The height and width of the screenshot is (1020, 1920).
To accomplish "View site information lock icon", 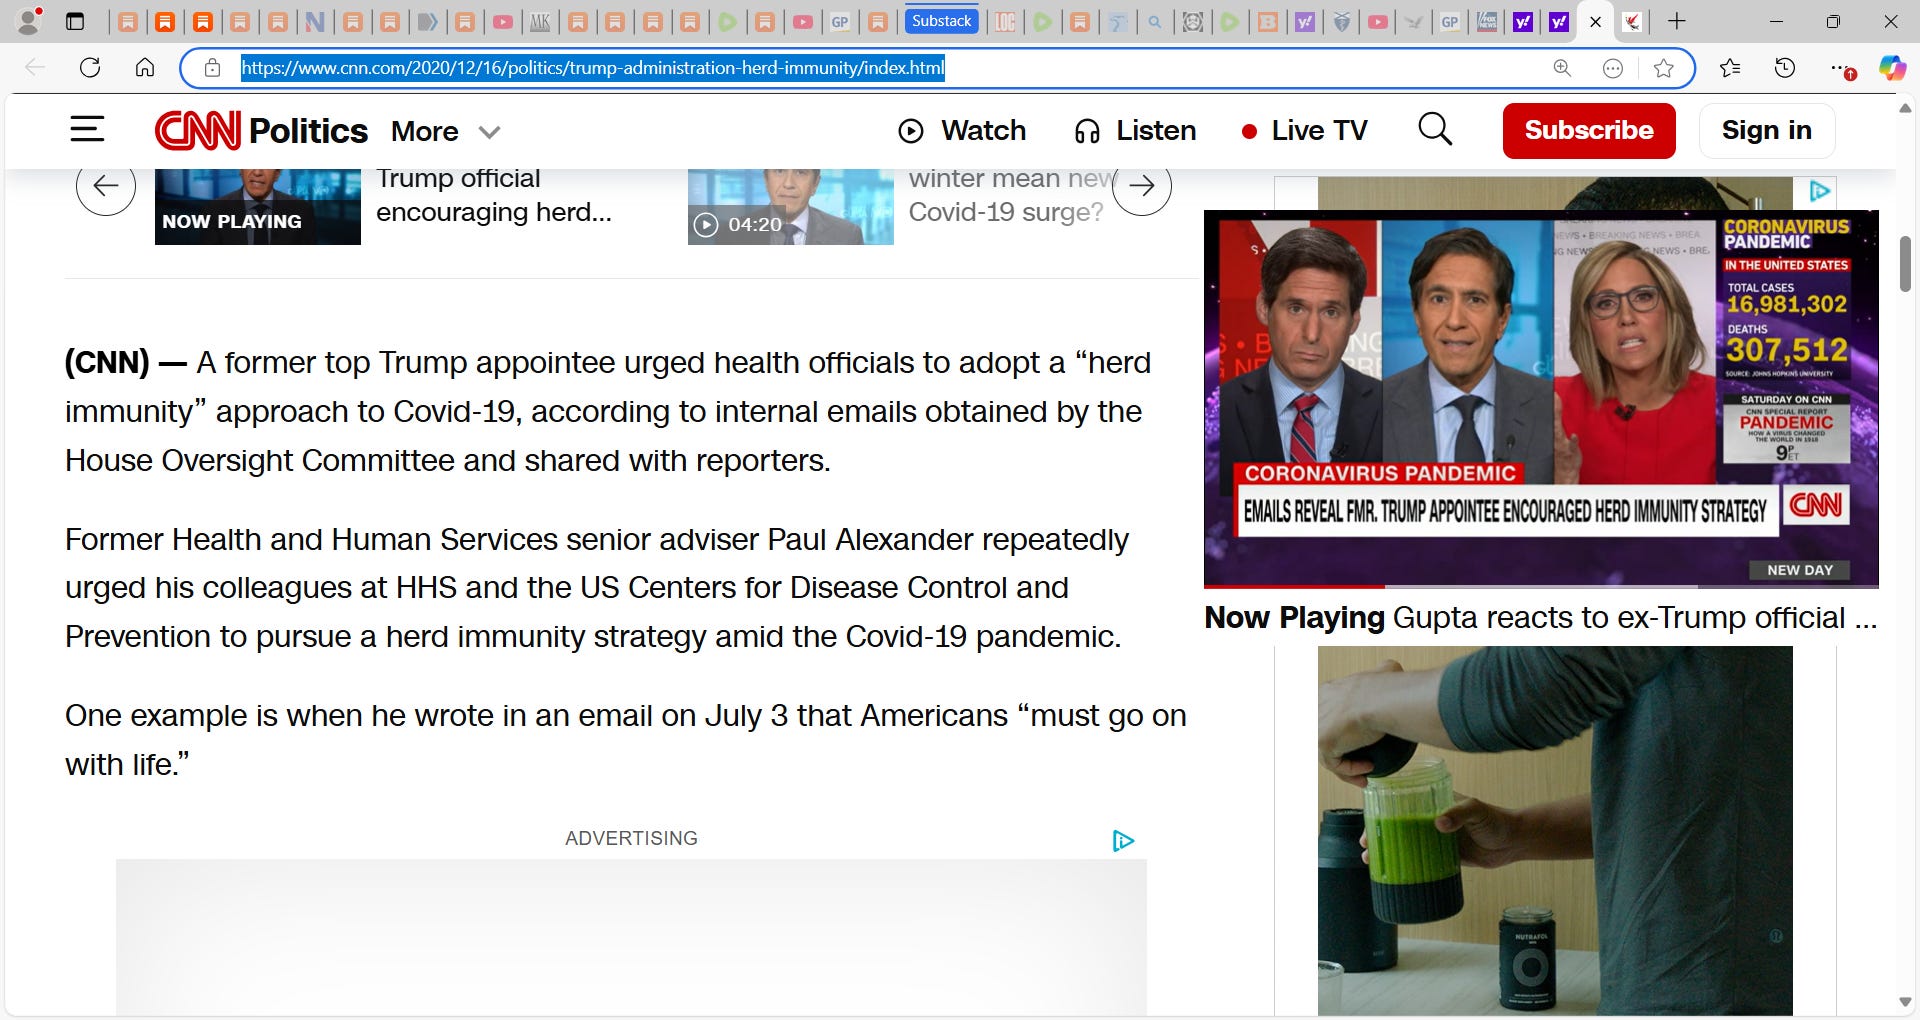I will point(212,68).
